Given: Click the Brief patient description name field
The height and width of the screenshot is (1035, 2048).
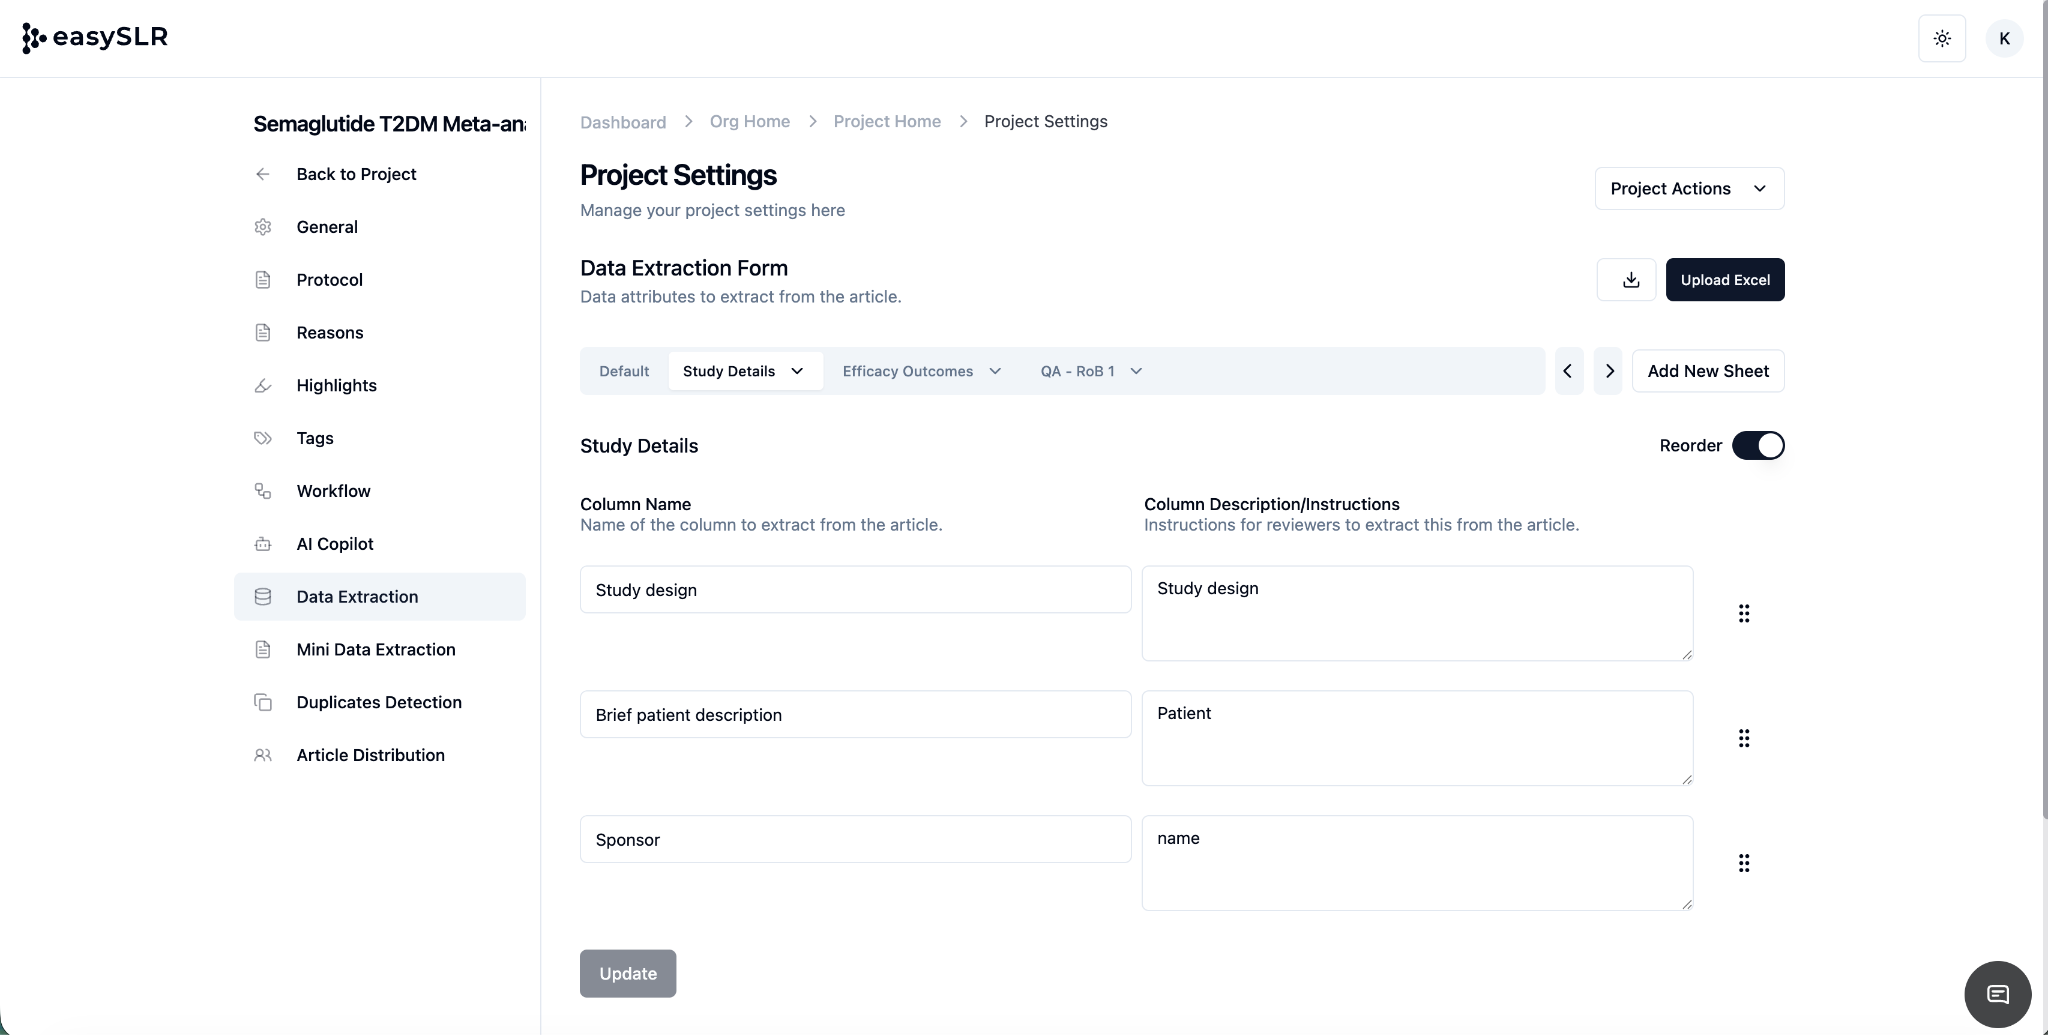Looking at the screenshot, I should (855, 715).
